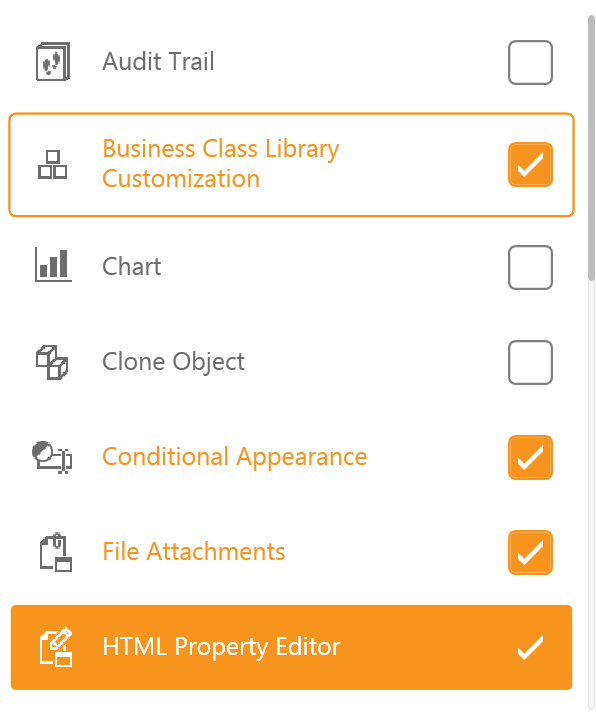Uncheck Business Class Library Customization checkbox

click(530, 165)
